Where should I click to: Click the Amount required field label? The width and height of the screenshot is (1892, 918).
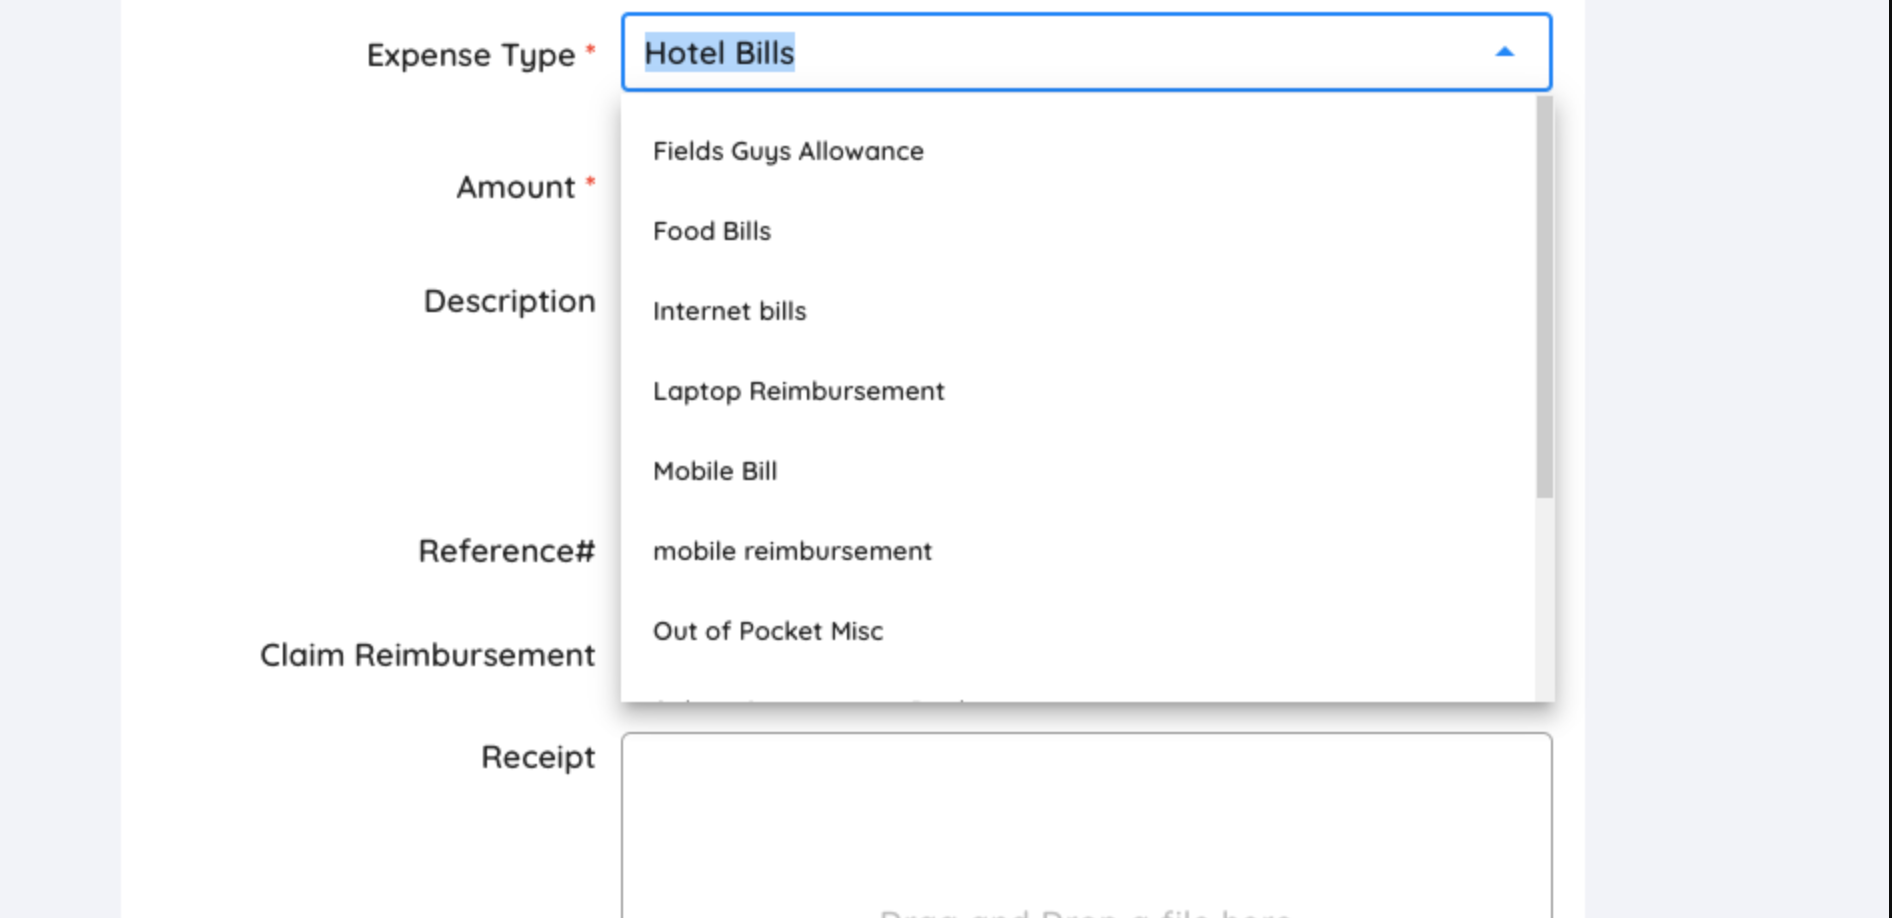(x=516, y=187)
